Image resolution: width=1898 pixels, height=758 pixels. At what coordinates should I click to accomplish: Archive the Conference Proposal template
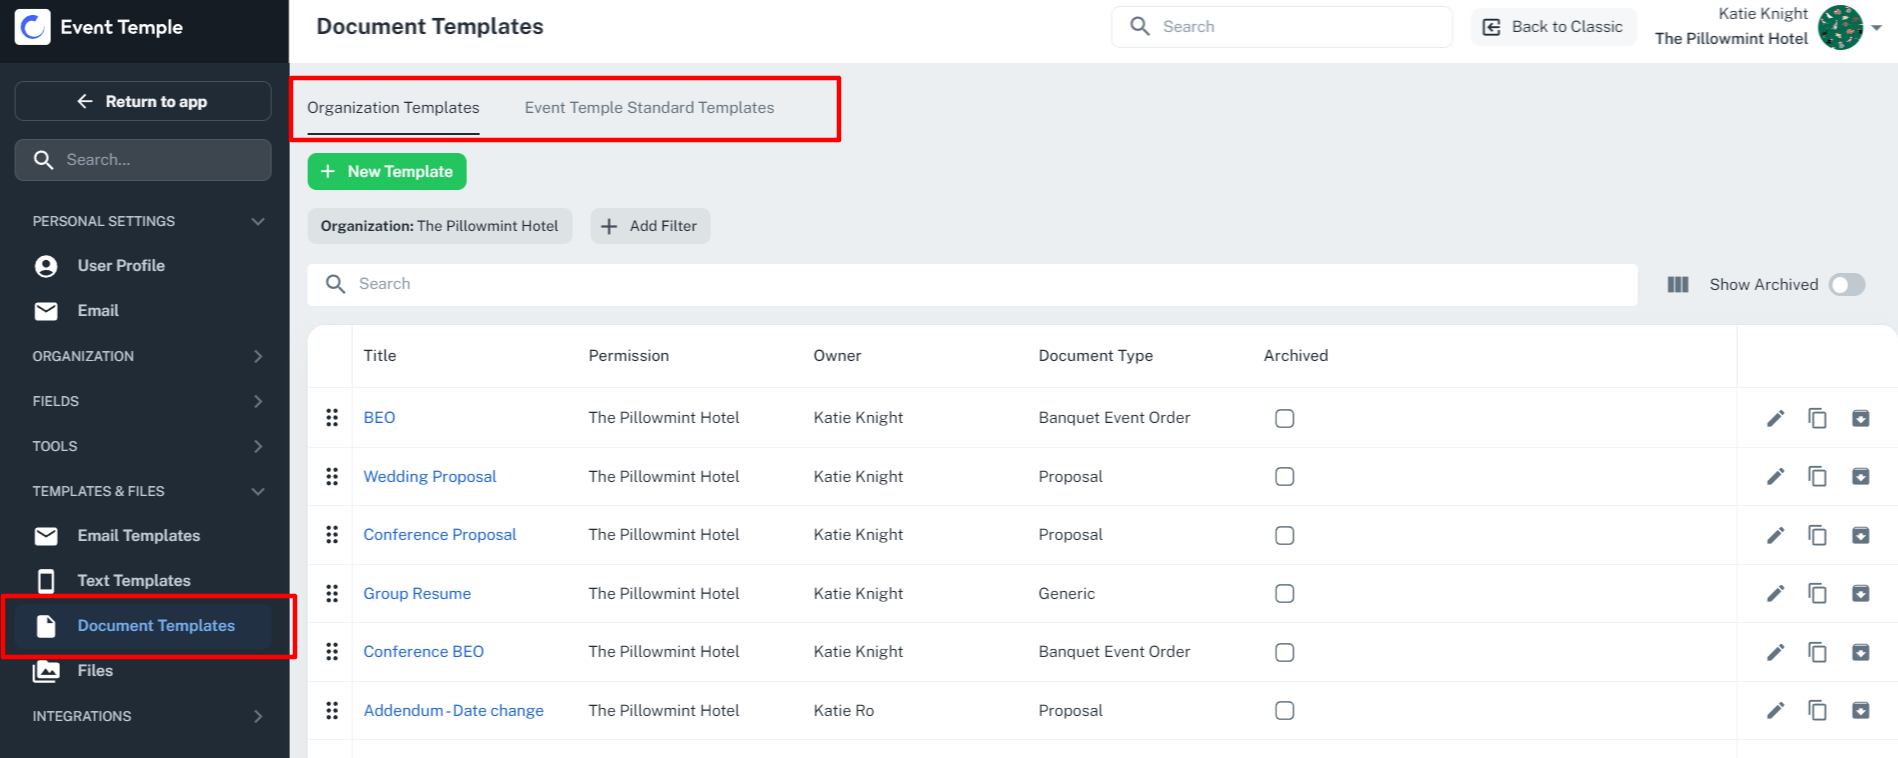pos(1860,535)
